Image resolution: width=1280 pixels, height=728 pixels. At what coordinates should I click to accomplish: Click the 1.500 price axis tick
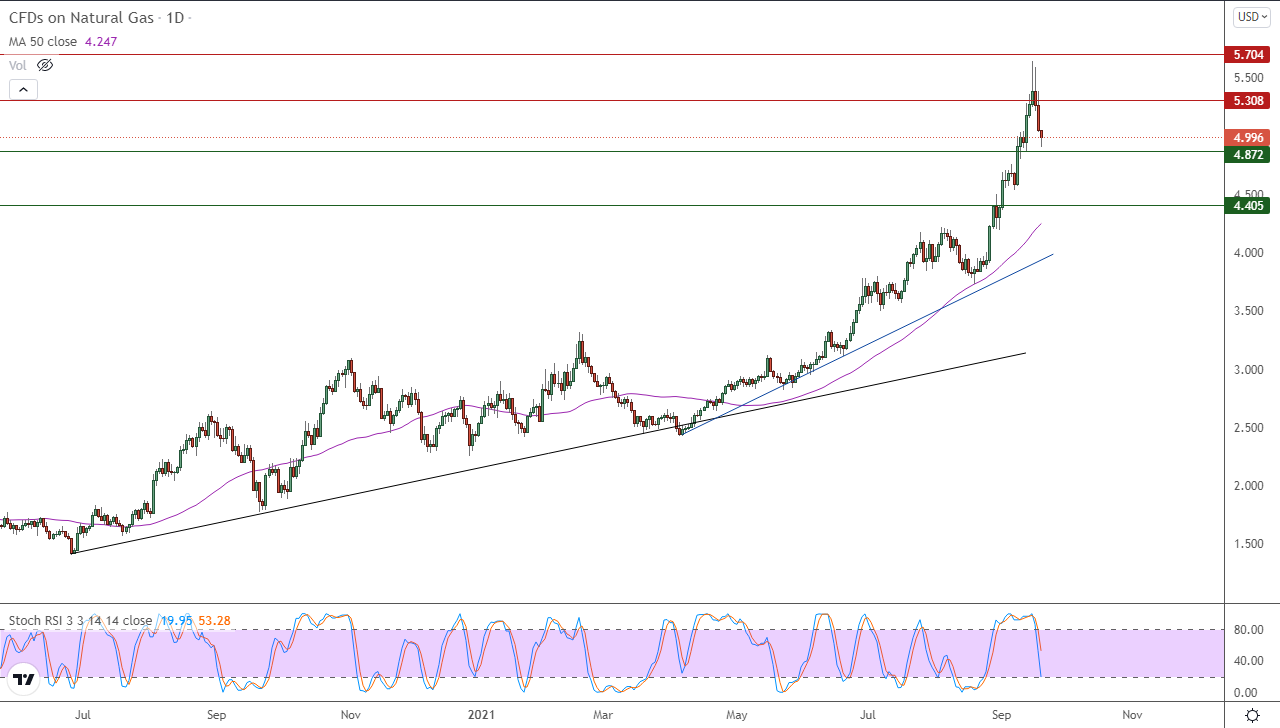click(1250, 544)
